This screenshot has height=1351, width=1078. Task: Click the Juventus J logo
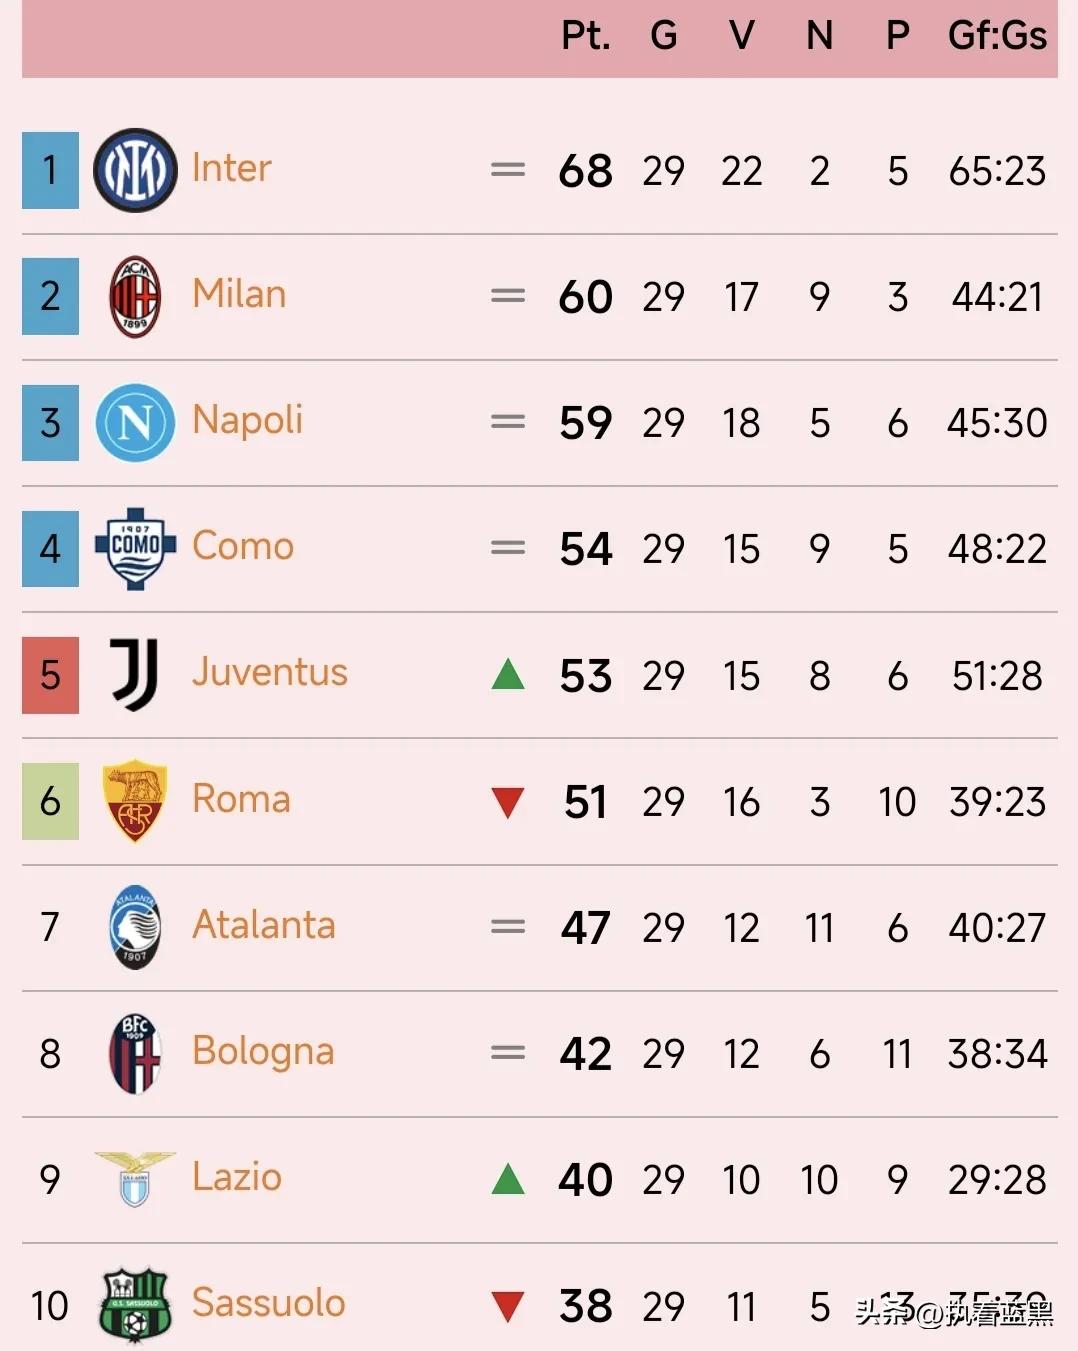tap(135, 675)
